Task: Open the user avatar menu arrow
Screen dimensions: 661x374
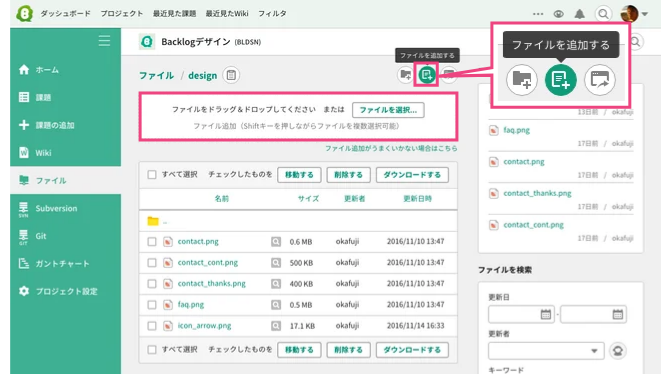Action: click(645, 14)
